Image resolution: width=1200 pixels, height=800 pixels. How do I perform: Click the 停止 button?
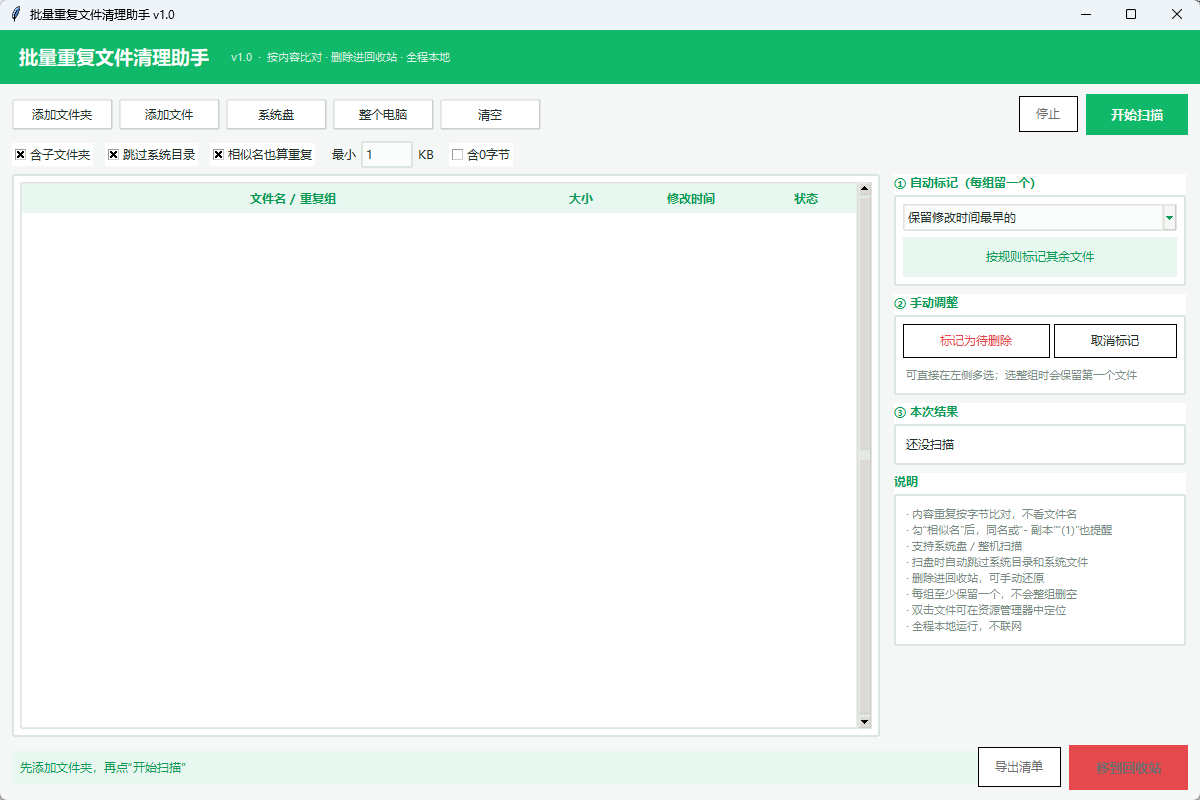pyautogui.click(x=1048, y=114)
